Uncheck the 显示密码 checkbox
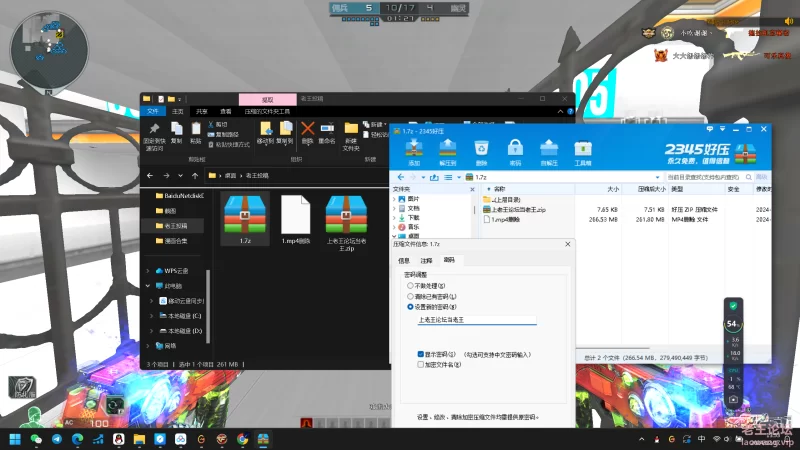Screen dimensions: 800x450 tap(420, 354)
